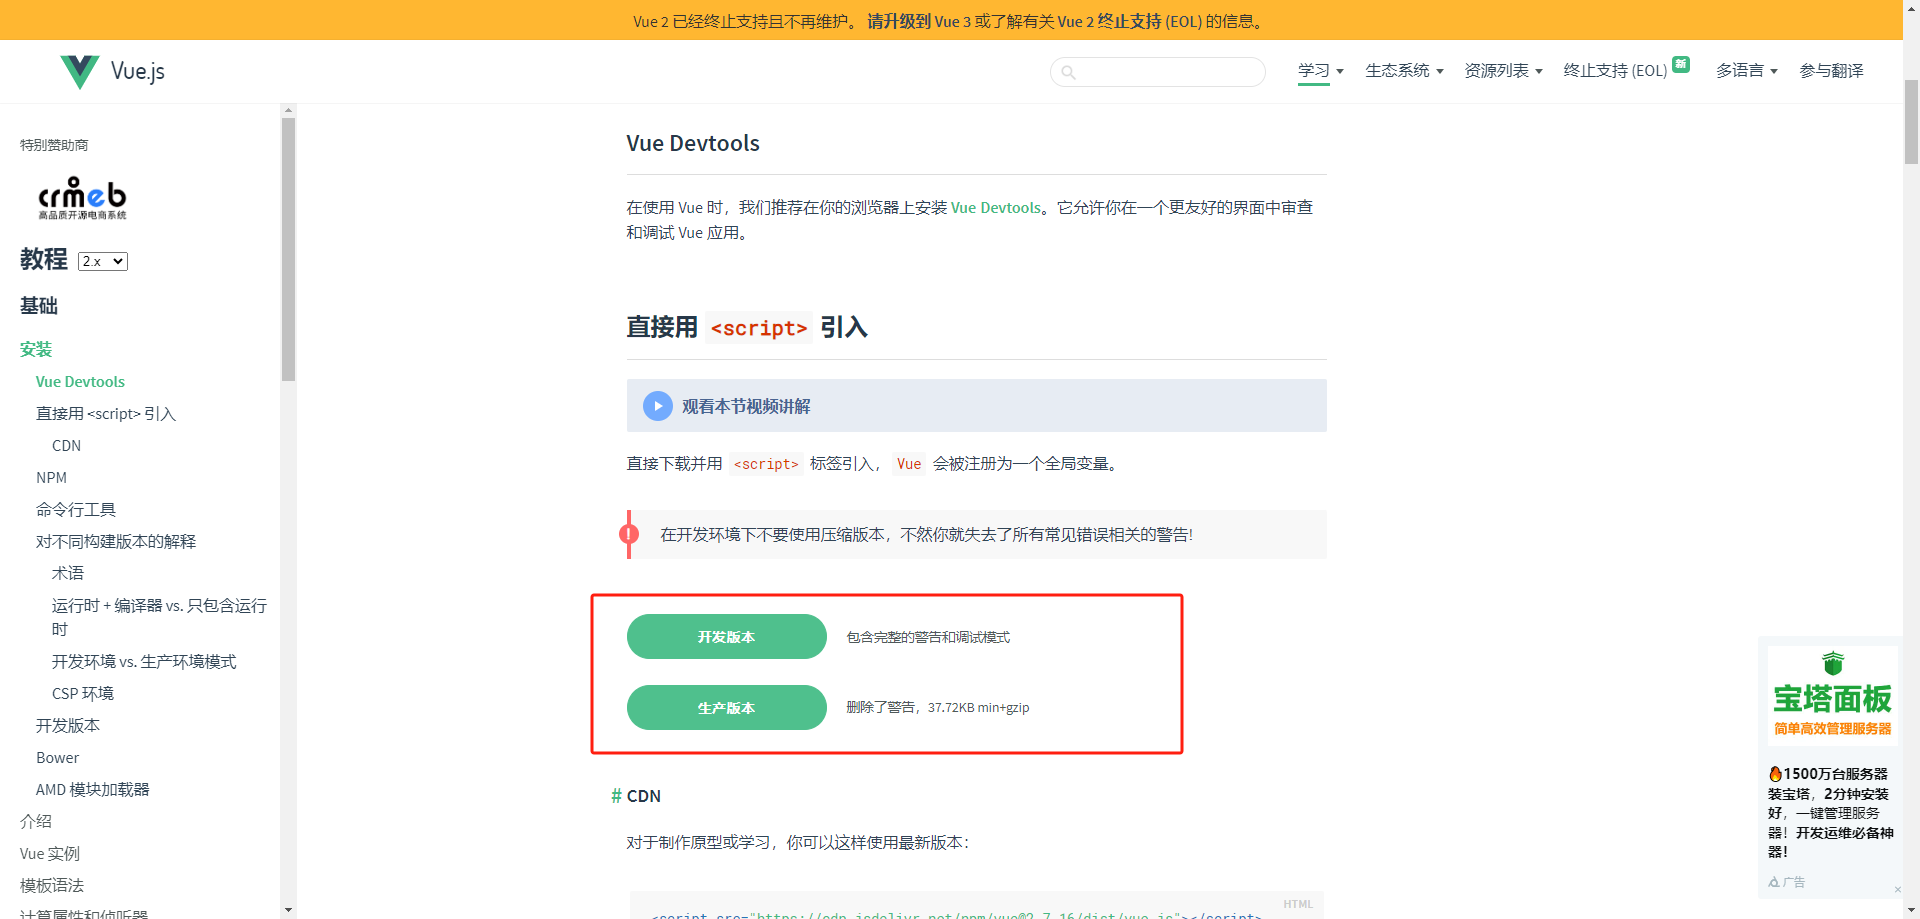Select 安装 in the sidebar
Image resolution: width=1920 pixels, height=919 pixels.
click(36, 349)
